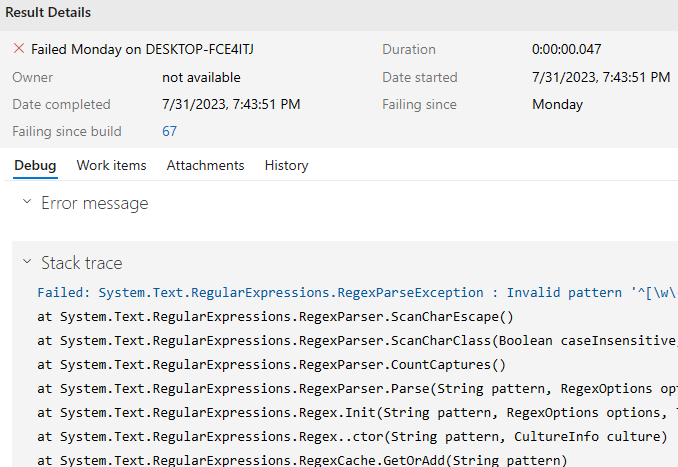This screenshot has height=467, width=678.
Task: Click the Date completed value
Action: (x=231, y=104)
